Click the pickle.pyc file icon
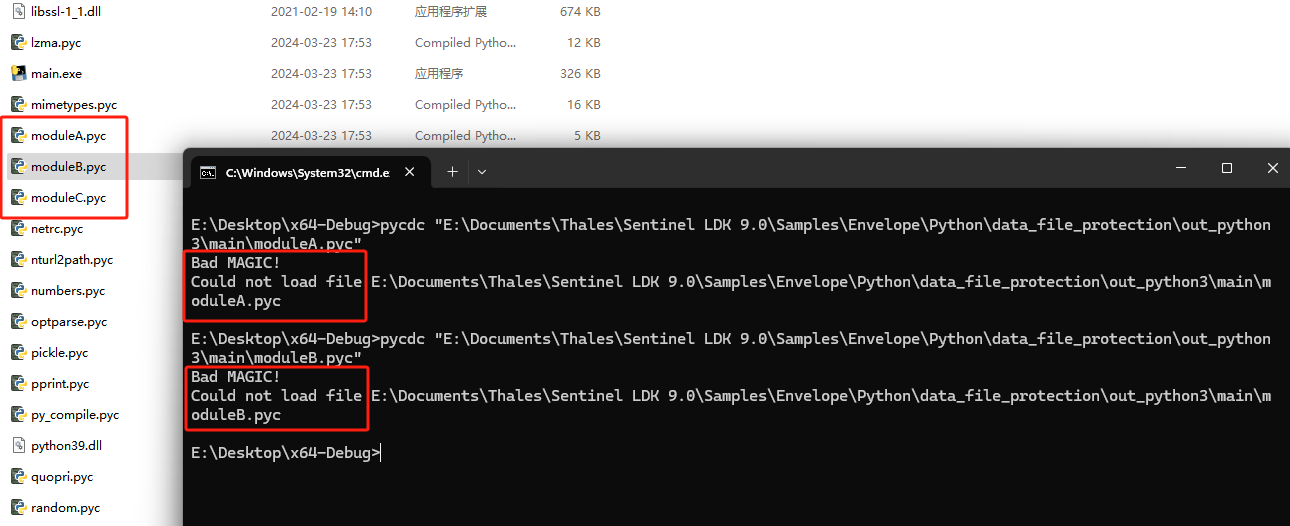The height and width of the screenshot is (526, 1290). [18, 352]
